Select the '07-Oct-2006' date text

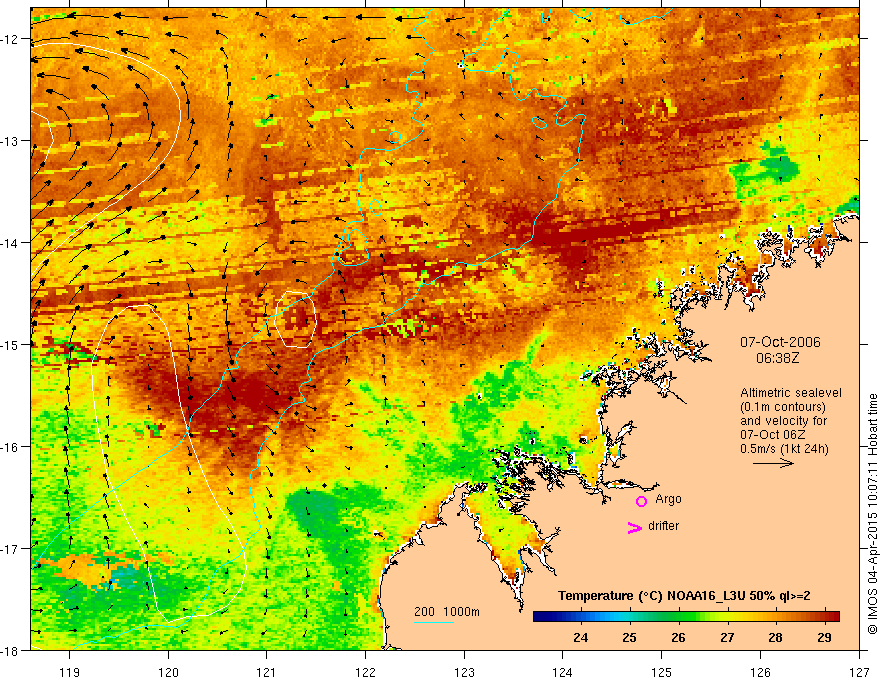[780, 342]
